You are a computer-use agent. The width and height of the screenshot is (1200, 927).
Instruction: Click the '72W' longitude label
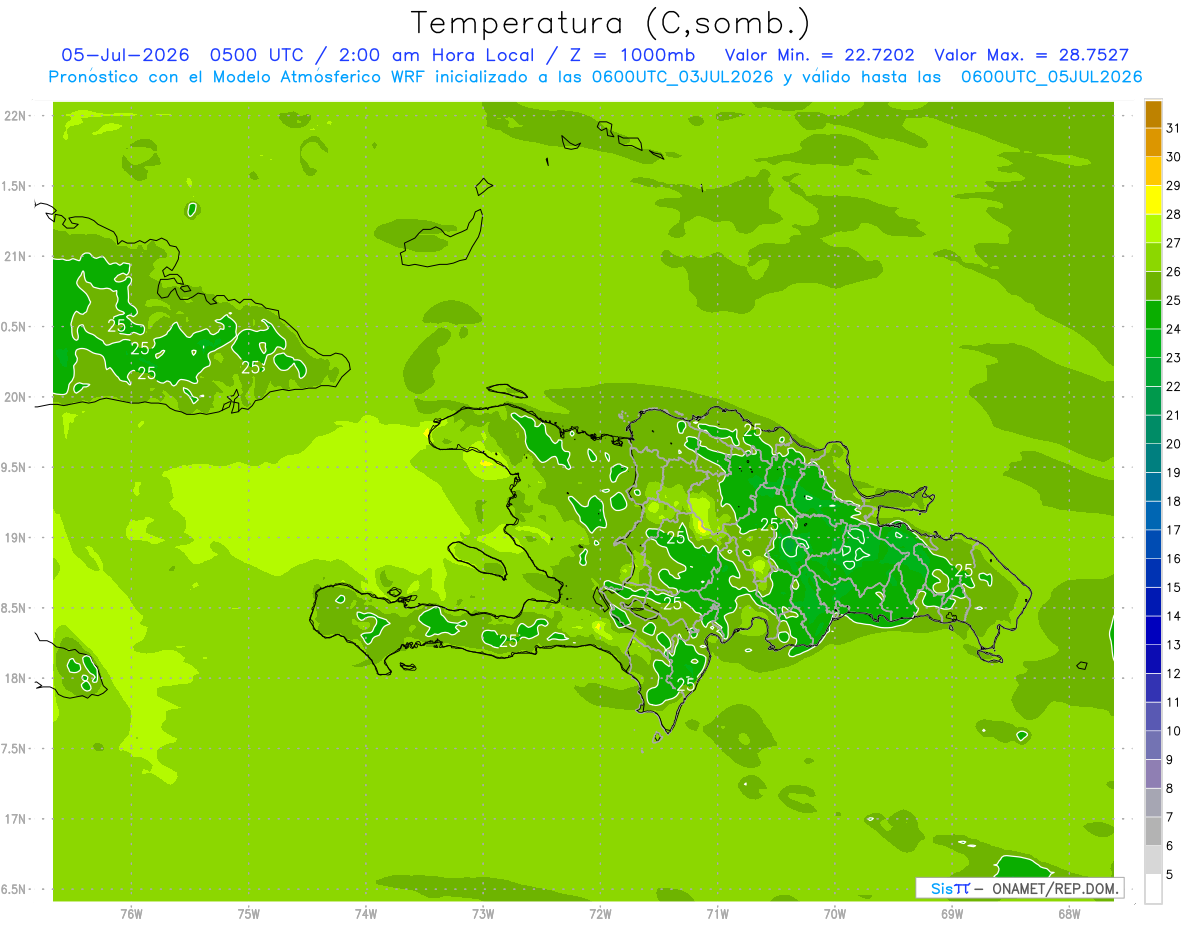click(x=600, y=914)
